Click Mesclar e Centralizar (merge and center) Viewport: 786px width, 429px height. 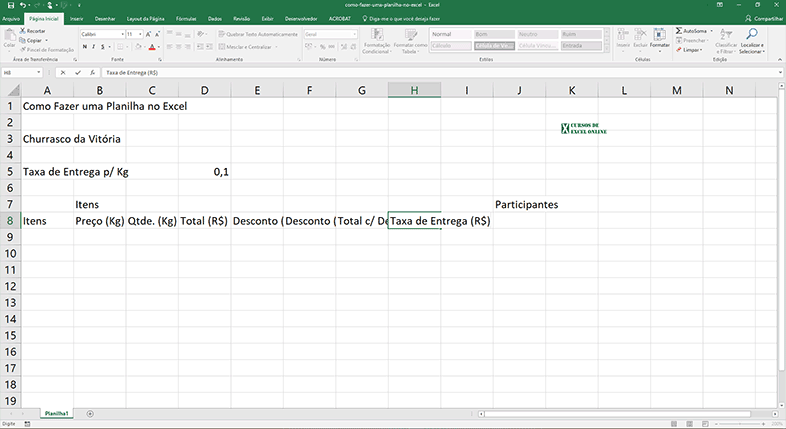(x=245, y=47)
